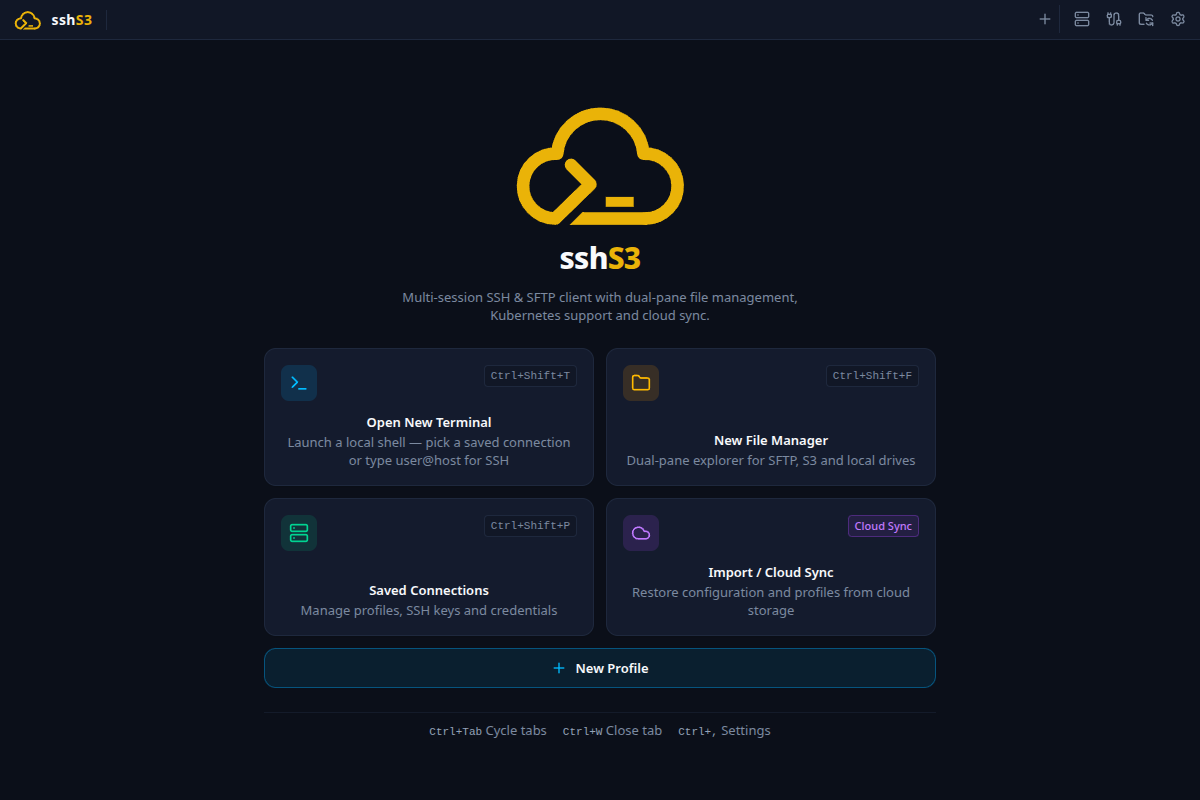Click the Ctrl+Shift+T shortcut badge

(530, 376)
